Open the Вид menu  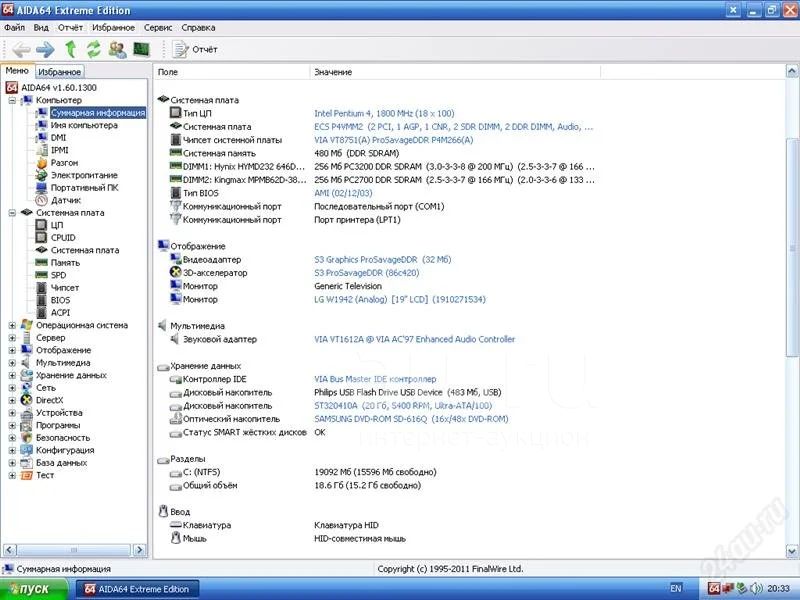pos(41,28)
